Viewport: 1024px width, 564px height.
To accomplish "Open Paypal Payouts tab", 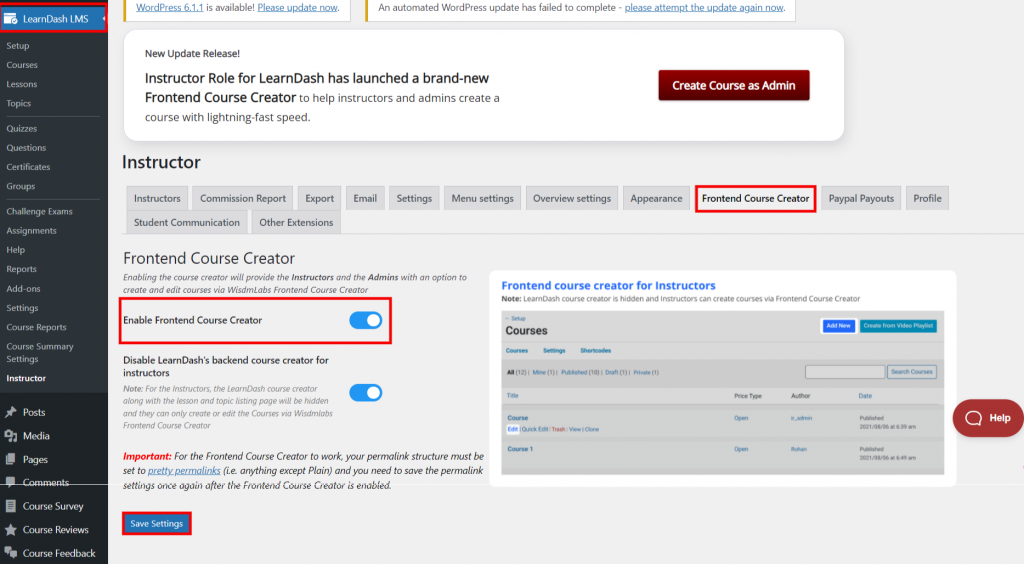I will tap(861, 198).
